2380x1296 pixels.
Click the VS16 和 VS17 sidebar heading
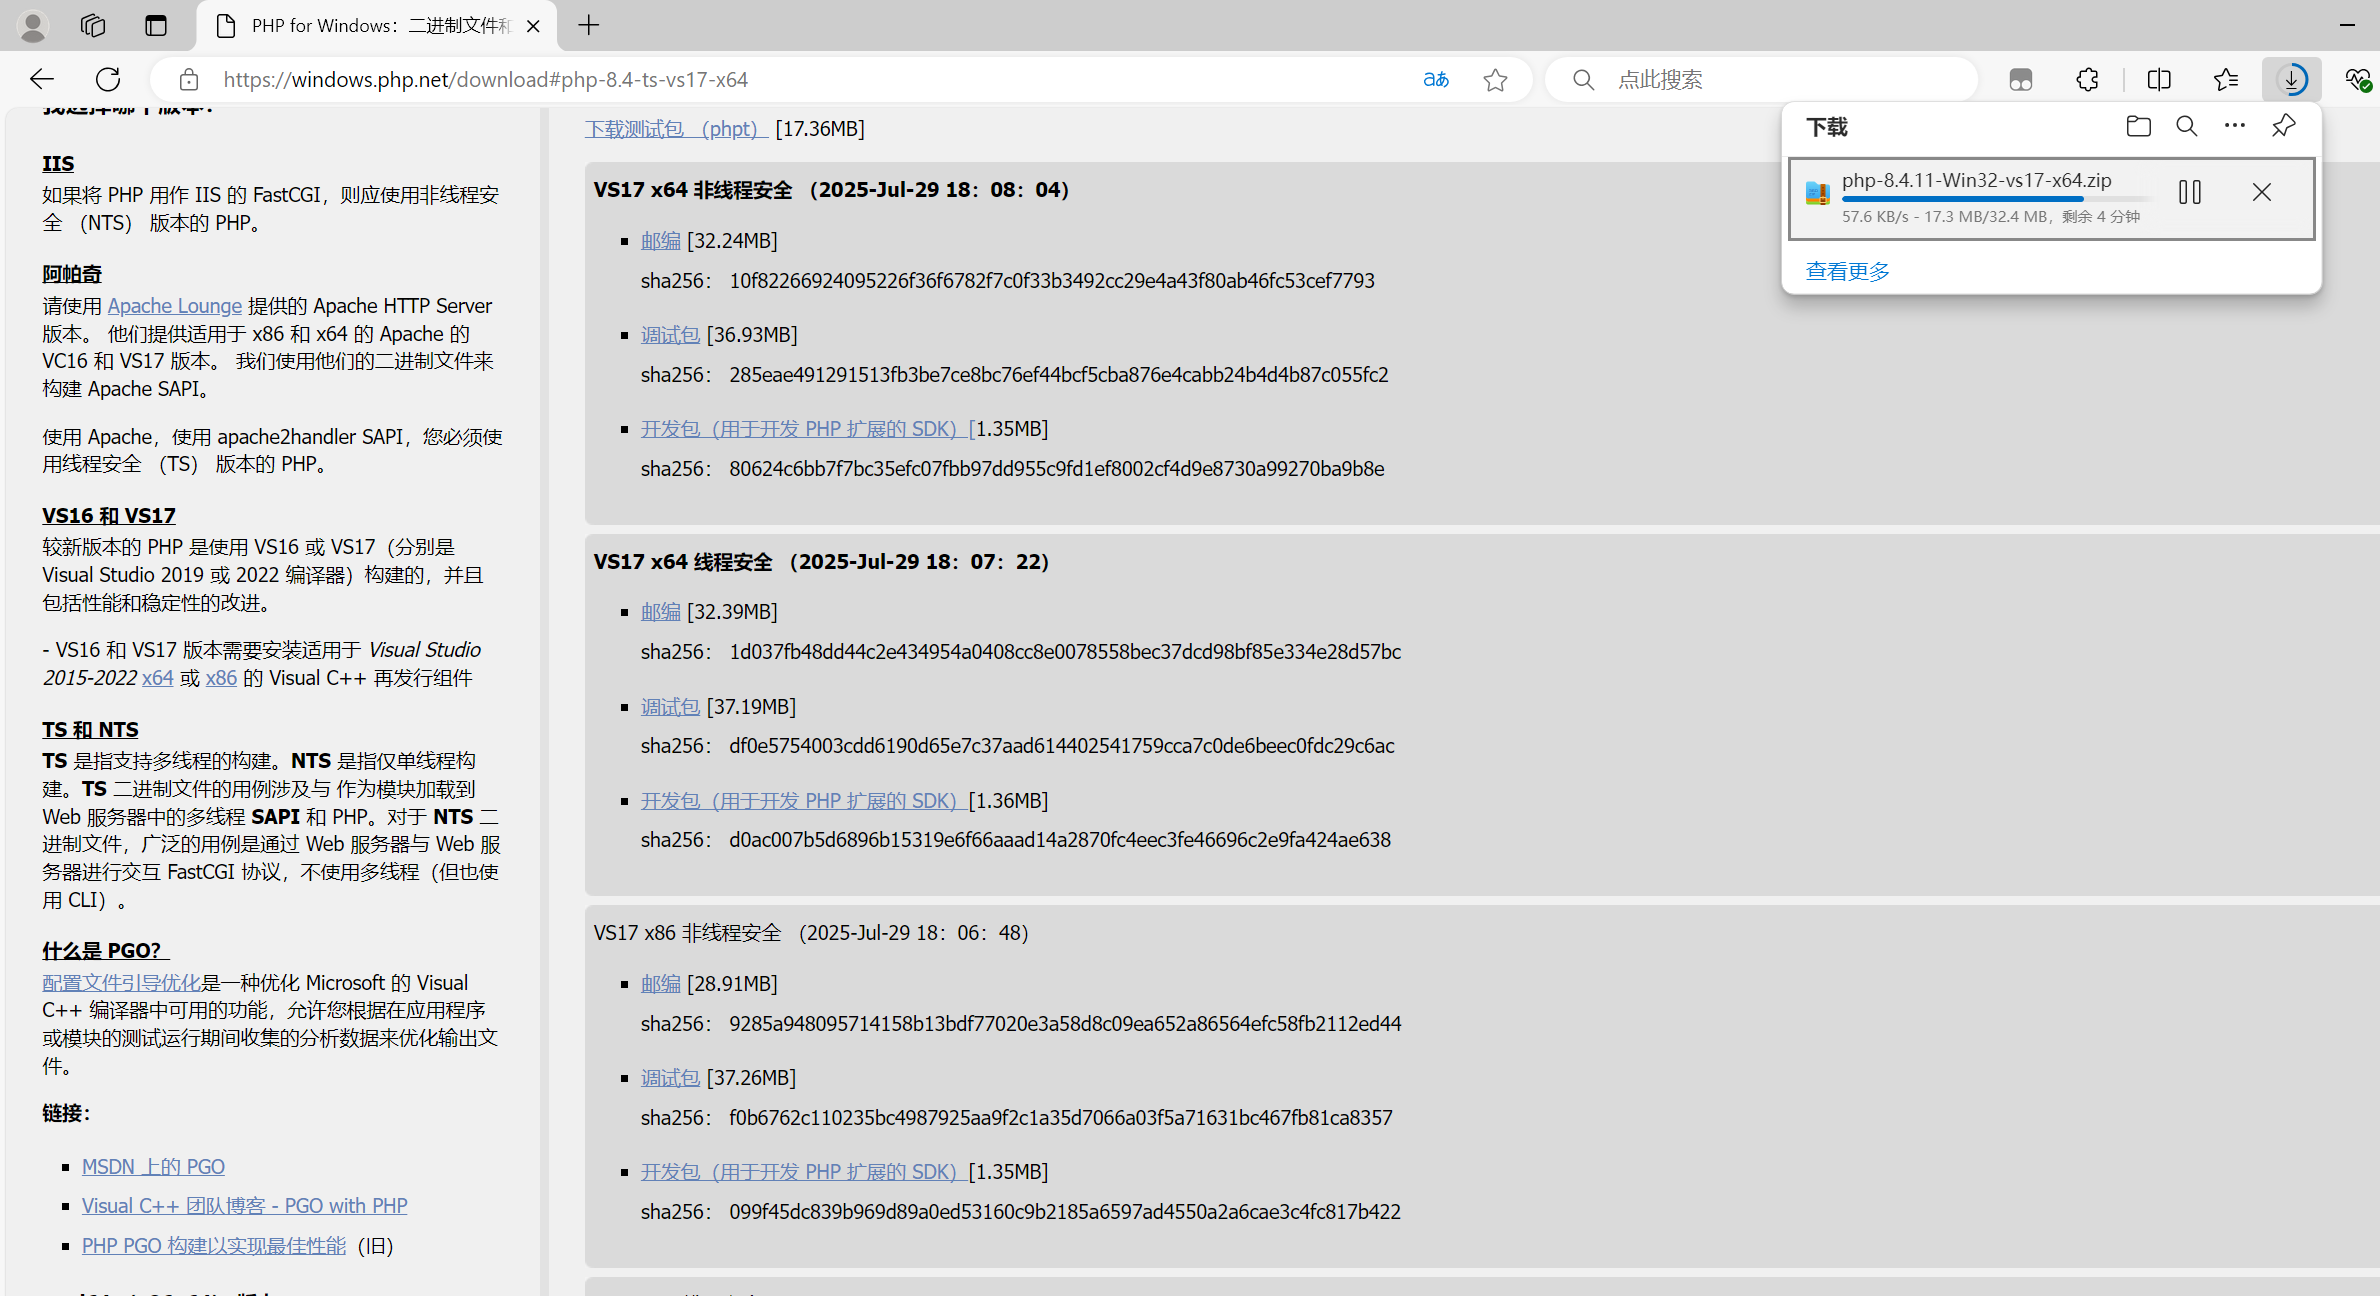coord(109,516)
